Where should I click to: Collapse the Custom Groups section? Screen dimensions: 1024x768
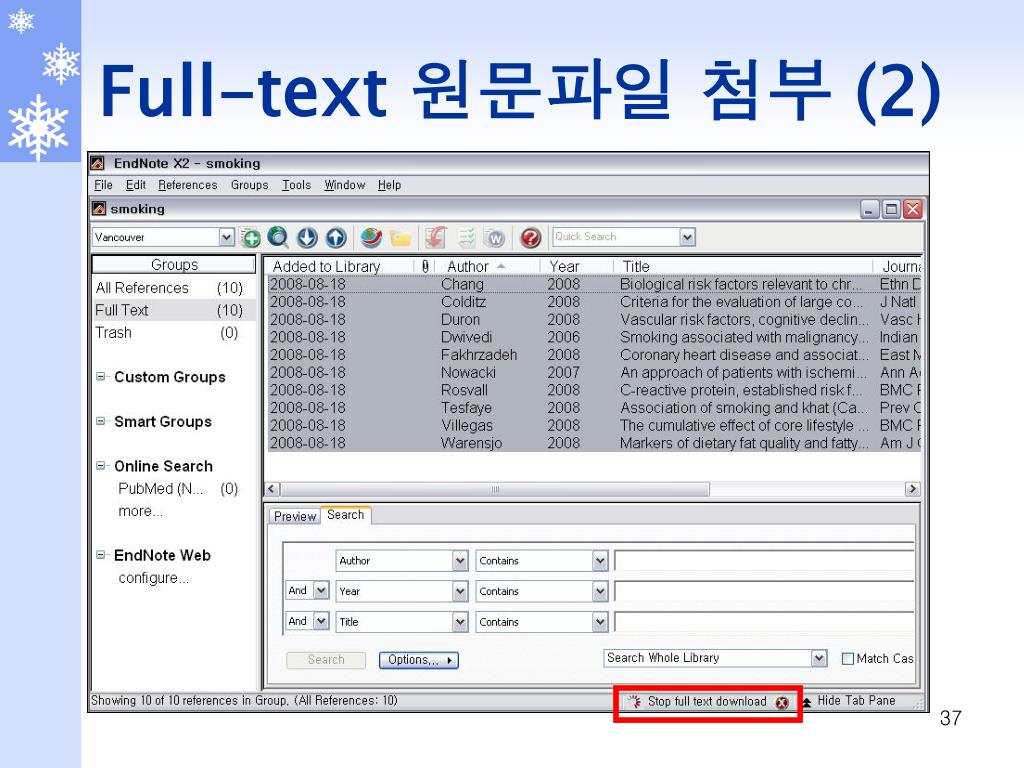(x=101, y=377)
